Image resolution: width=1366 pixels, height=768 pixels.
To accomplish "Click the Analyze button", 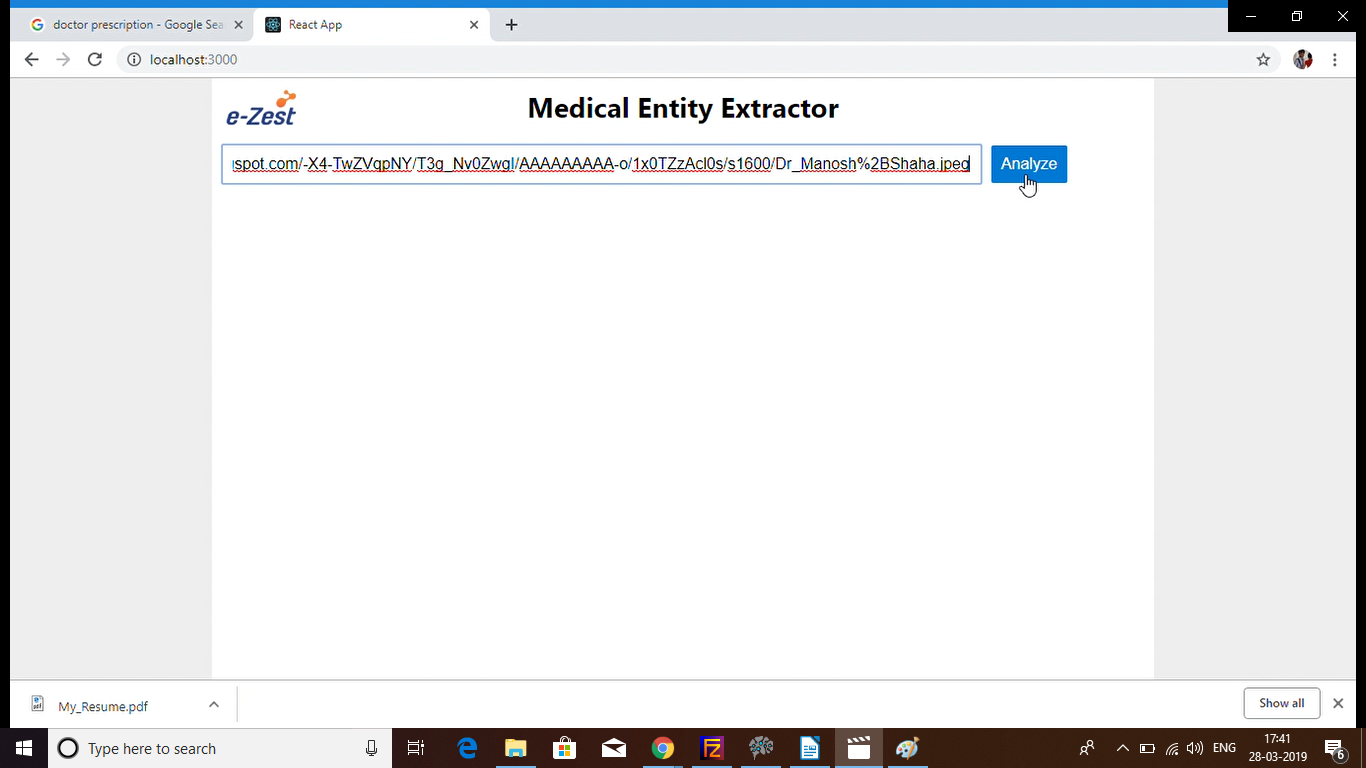I will [x=1028, y=164].
